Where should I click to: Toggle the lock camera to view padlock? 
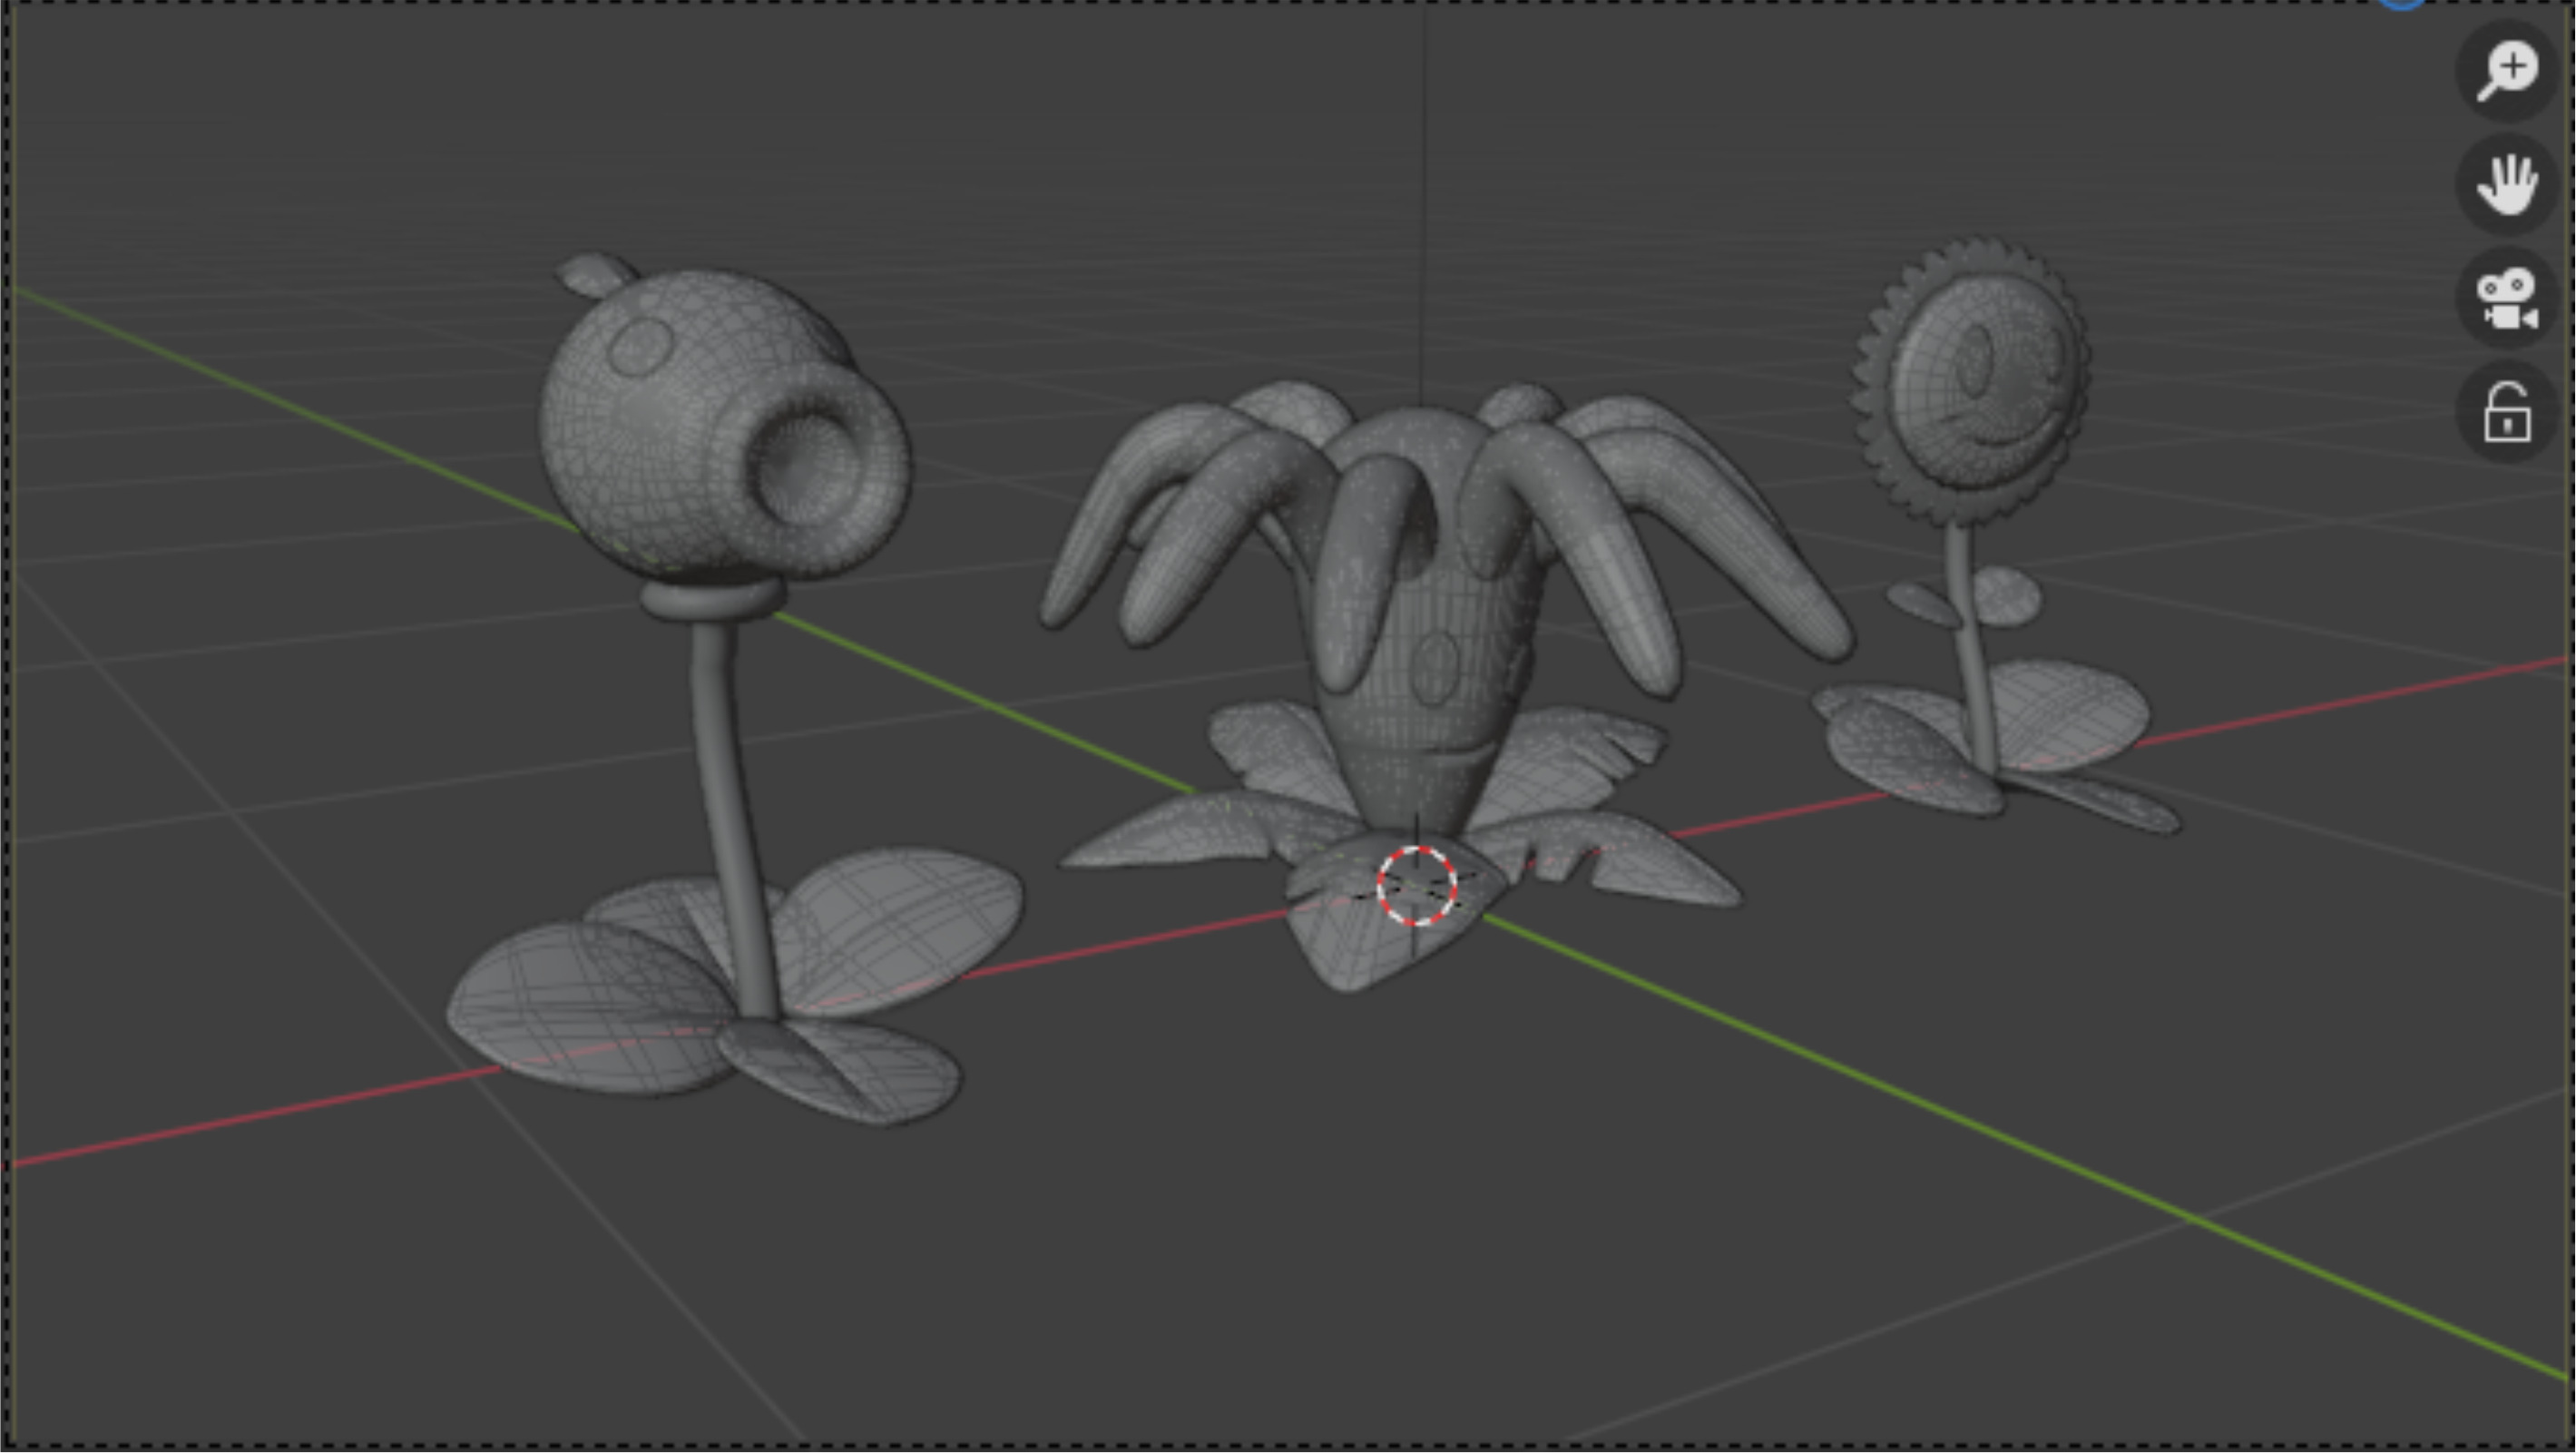pyautogui.click(x=2507, y=411)
